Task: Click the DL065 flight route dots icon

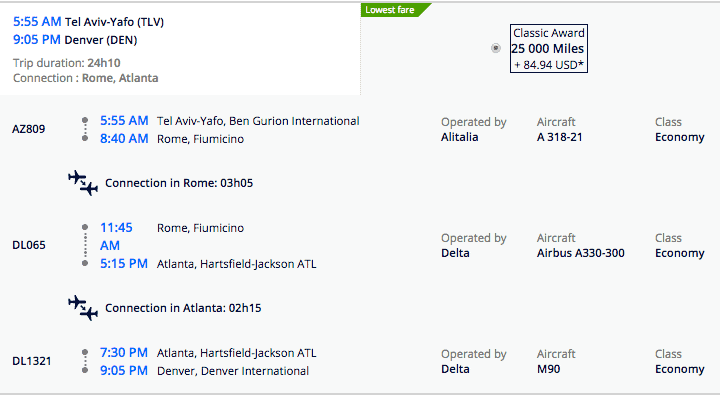Action: [85, 245]
